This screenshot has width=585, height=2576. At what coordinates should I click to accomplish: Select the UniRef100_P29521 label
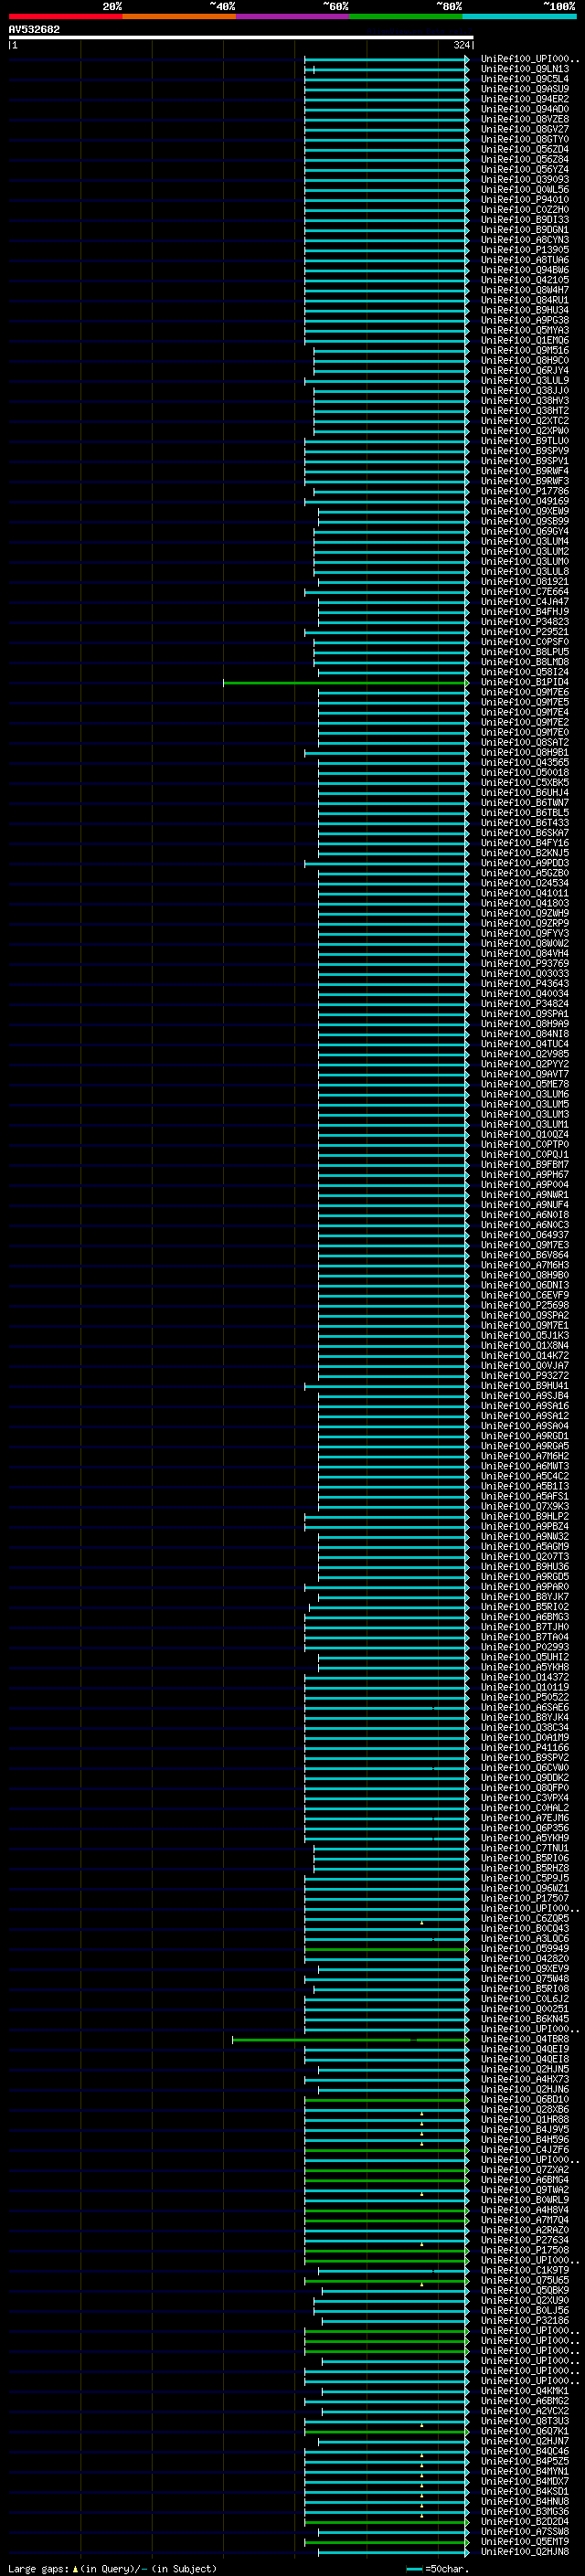[x=524, y=632]
